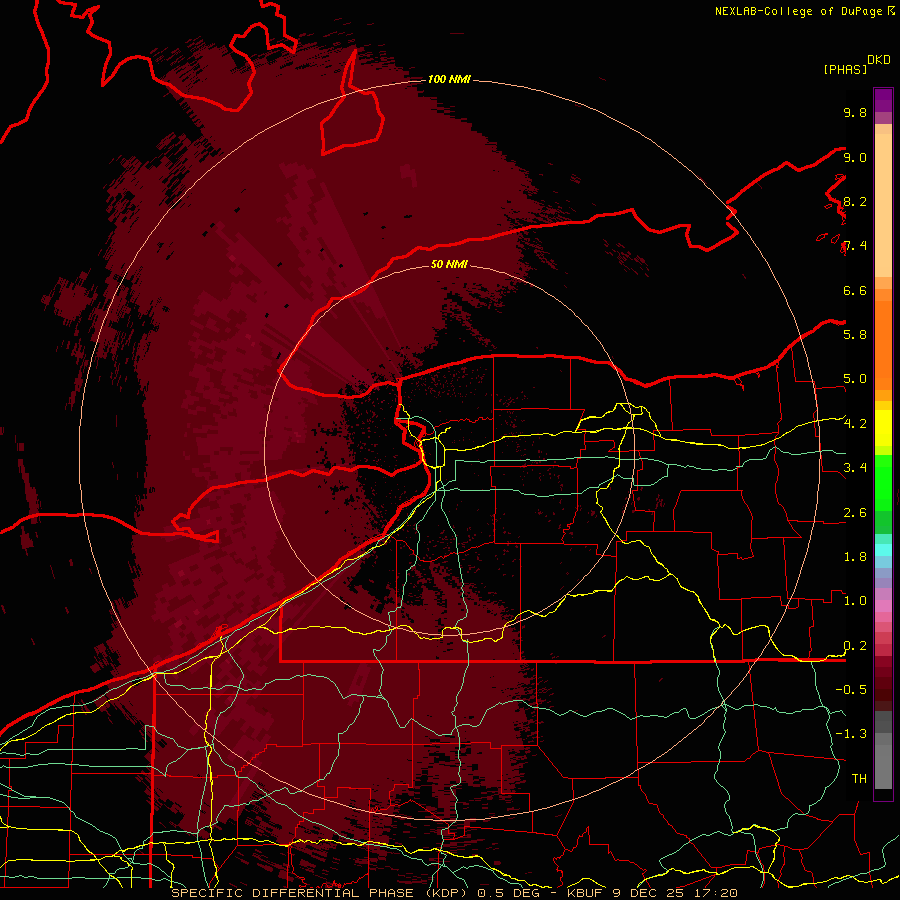This screenshot has width=900, height=900.
Task: Click the pink segment of the color bar
Action: pos(883,606)
